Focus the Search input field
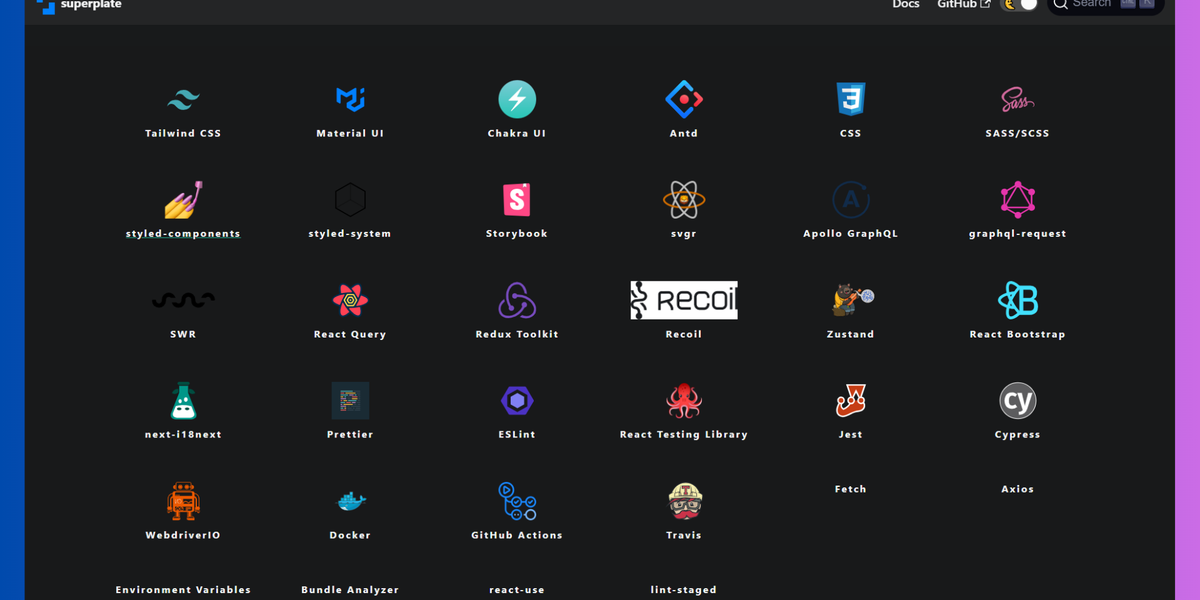The image size is (1200, 600). 1105,5
